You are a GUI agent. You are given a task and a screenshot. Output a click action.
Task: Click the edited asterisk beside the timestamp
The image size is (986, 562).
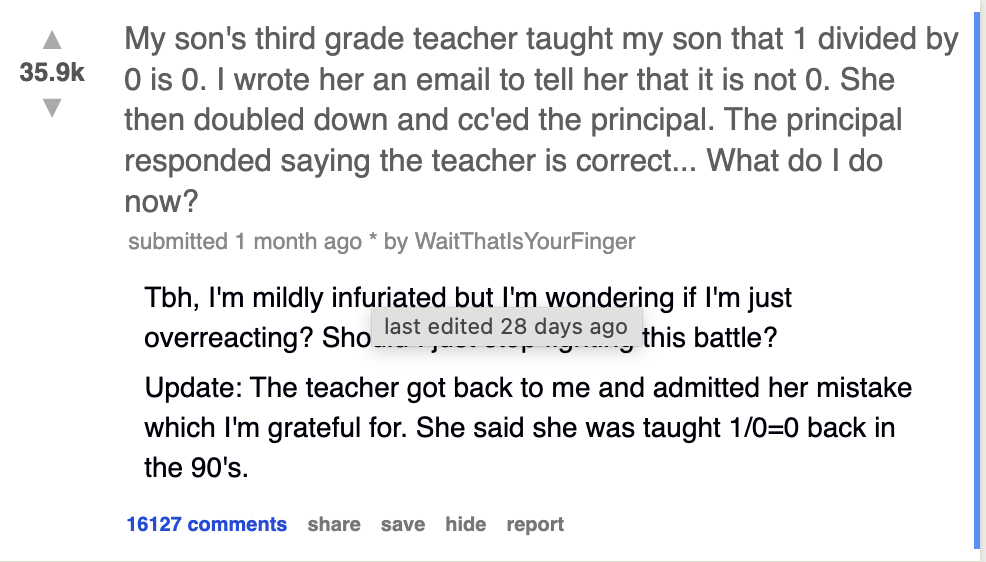point(373,241)
